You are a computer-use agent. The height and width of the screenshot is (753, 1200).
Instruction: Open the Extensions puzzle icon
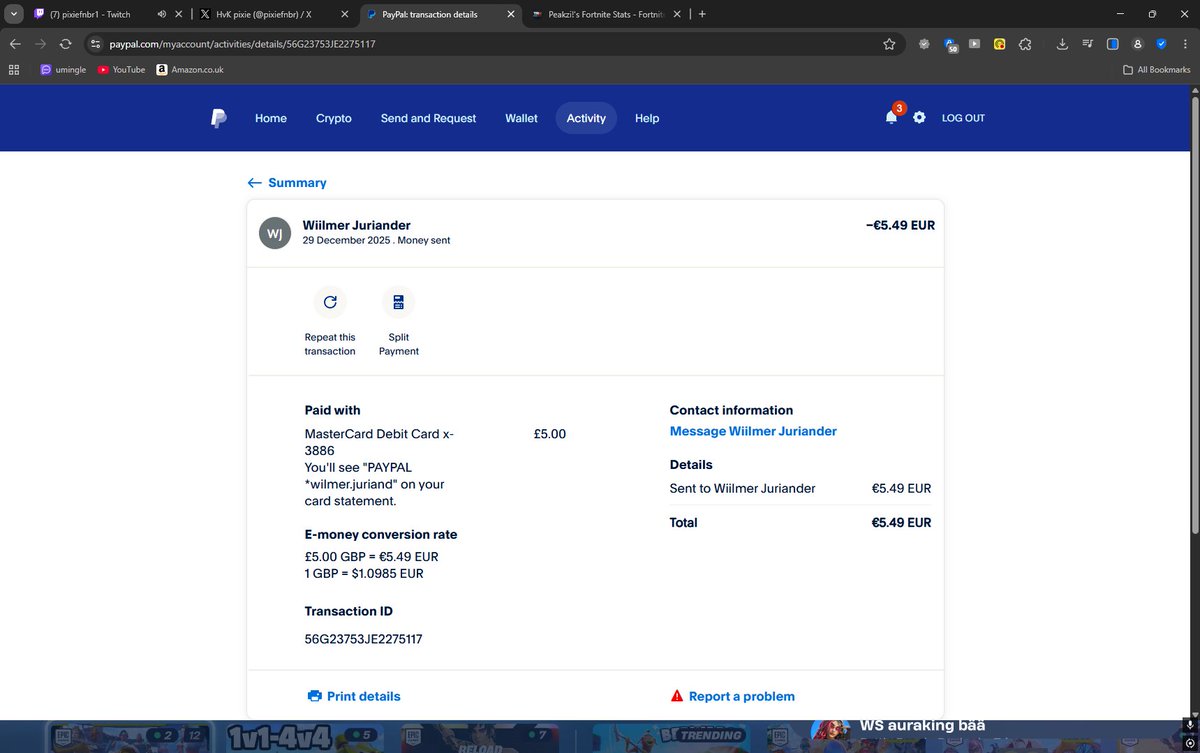tap(1025, 44)
